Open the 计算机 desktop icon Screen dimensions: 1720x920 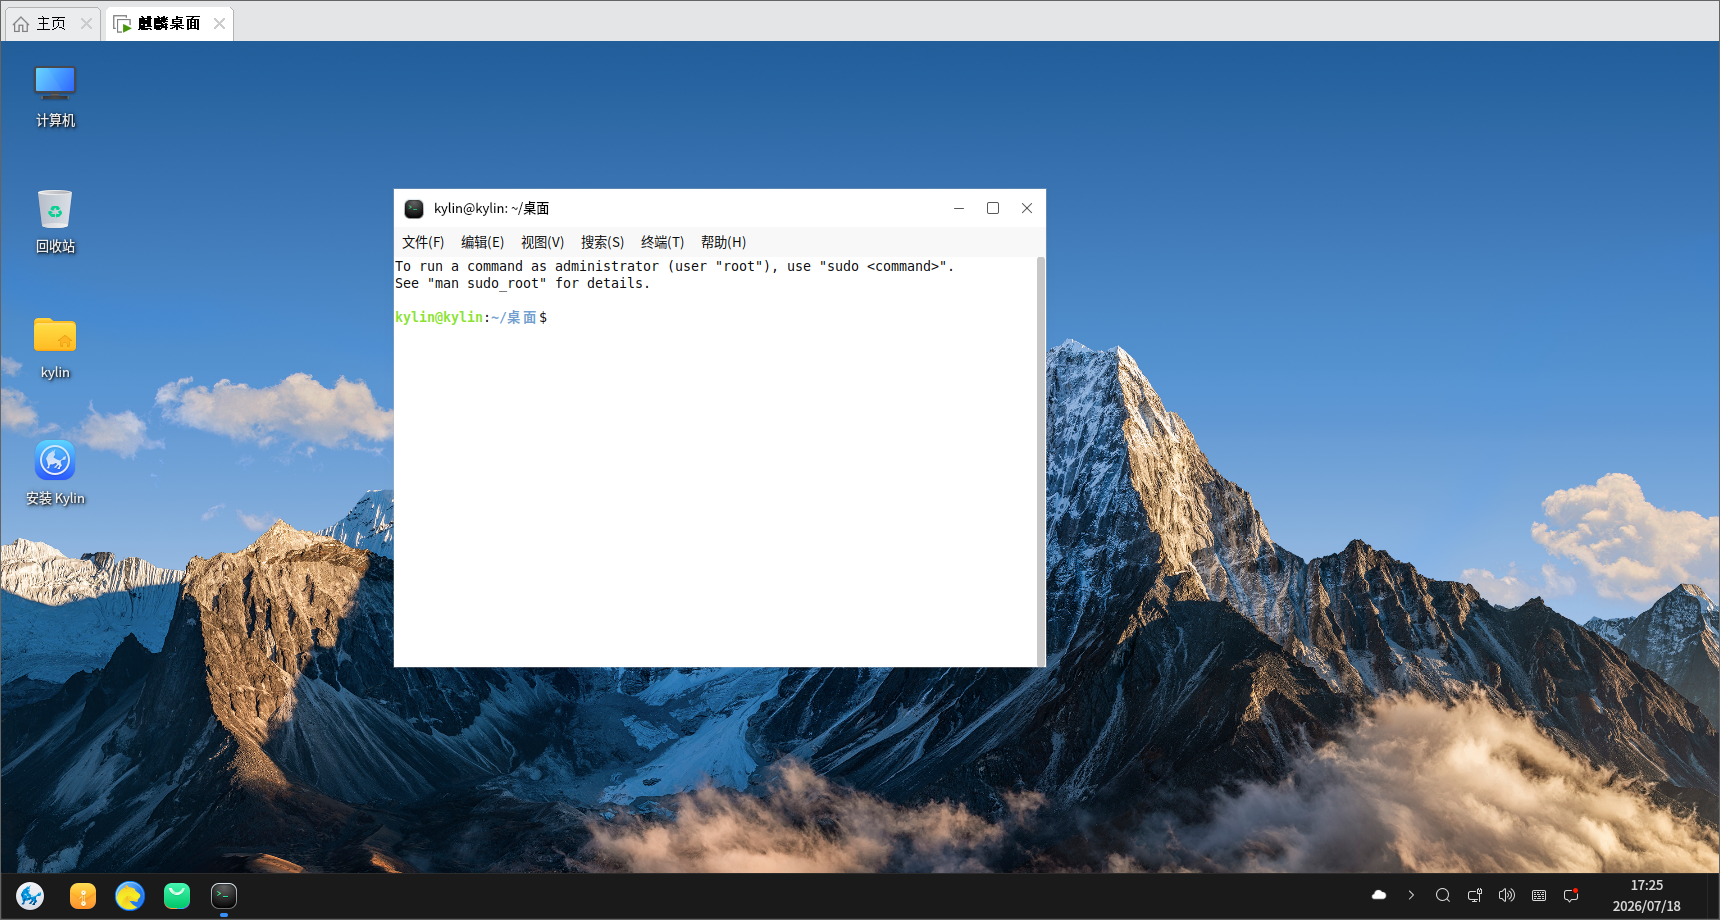click(x=55, y=96)
